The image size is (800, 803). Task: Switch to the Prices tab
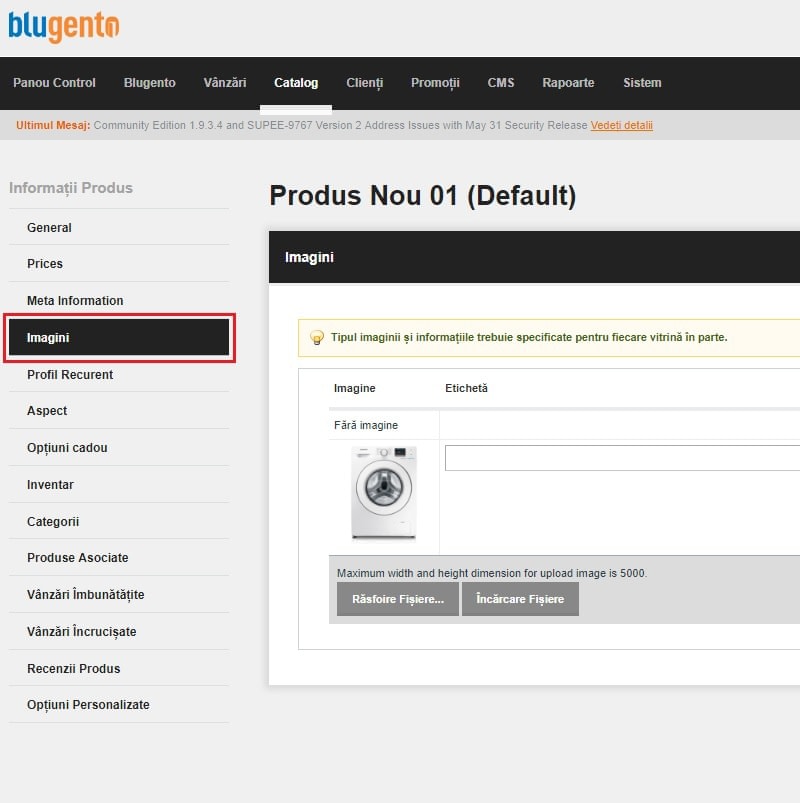[119, 264]
